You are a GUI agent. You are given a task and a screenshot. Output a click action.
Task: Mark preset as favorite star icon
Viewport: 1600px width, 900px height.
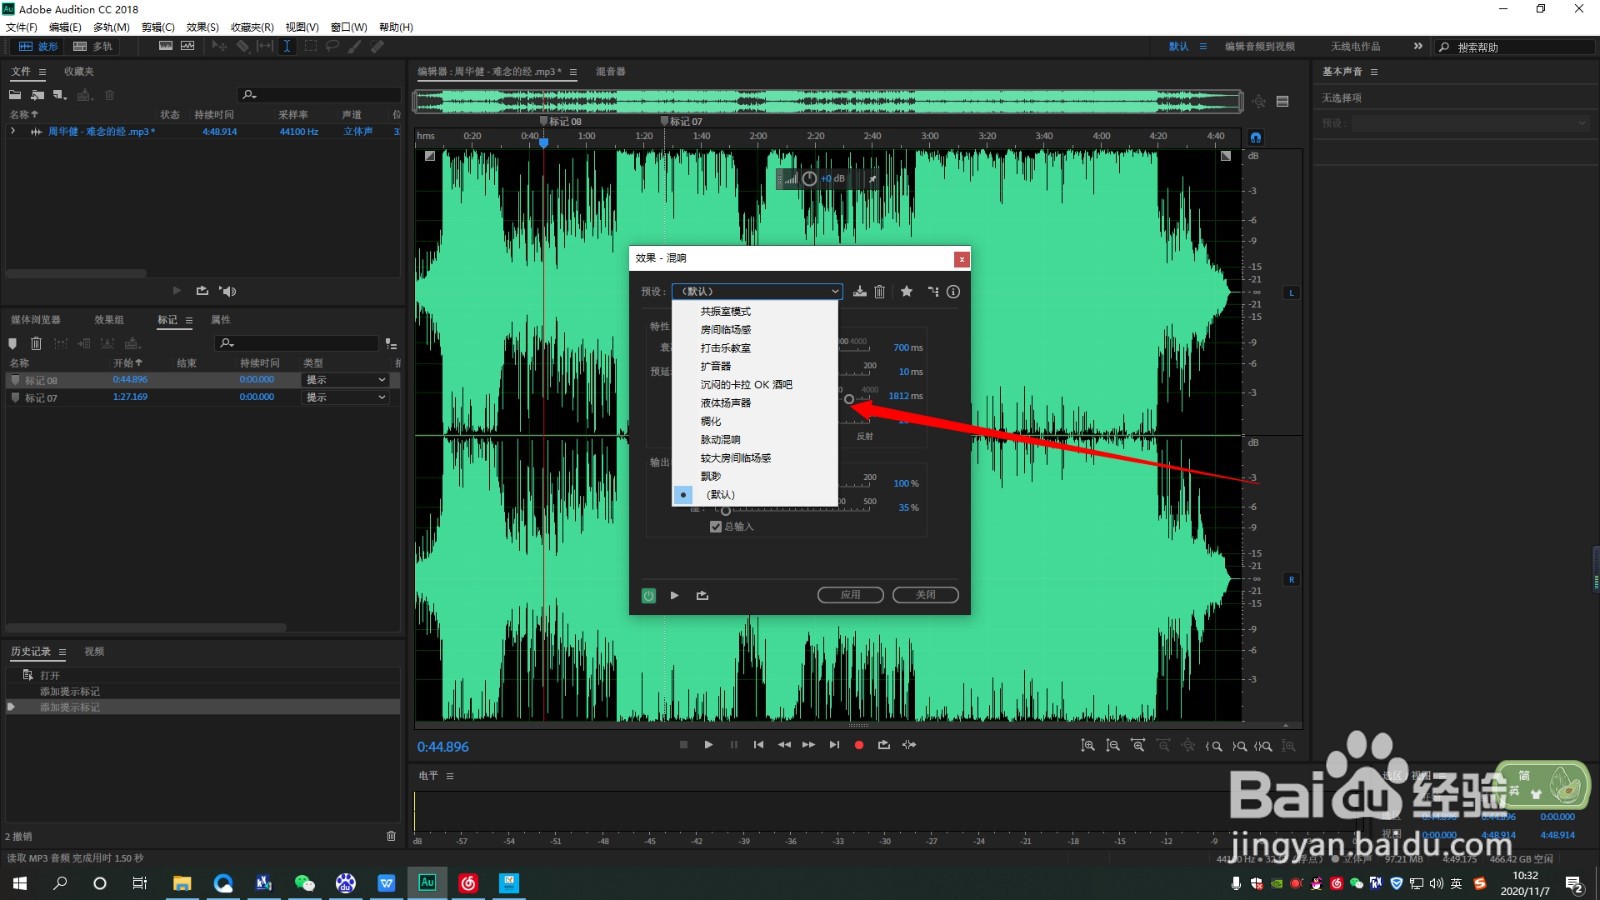click(x=906, y=292)
